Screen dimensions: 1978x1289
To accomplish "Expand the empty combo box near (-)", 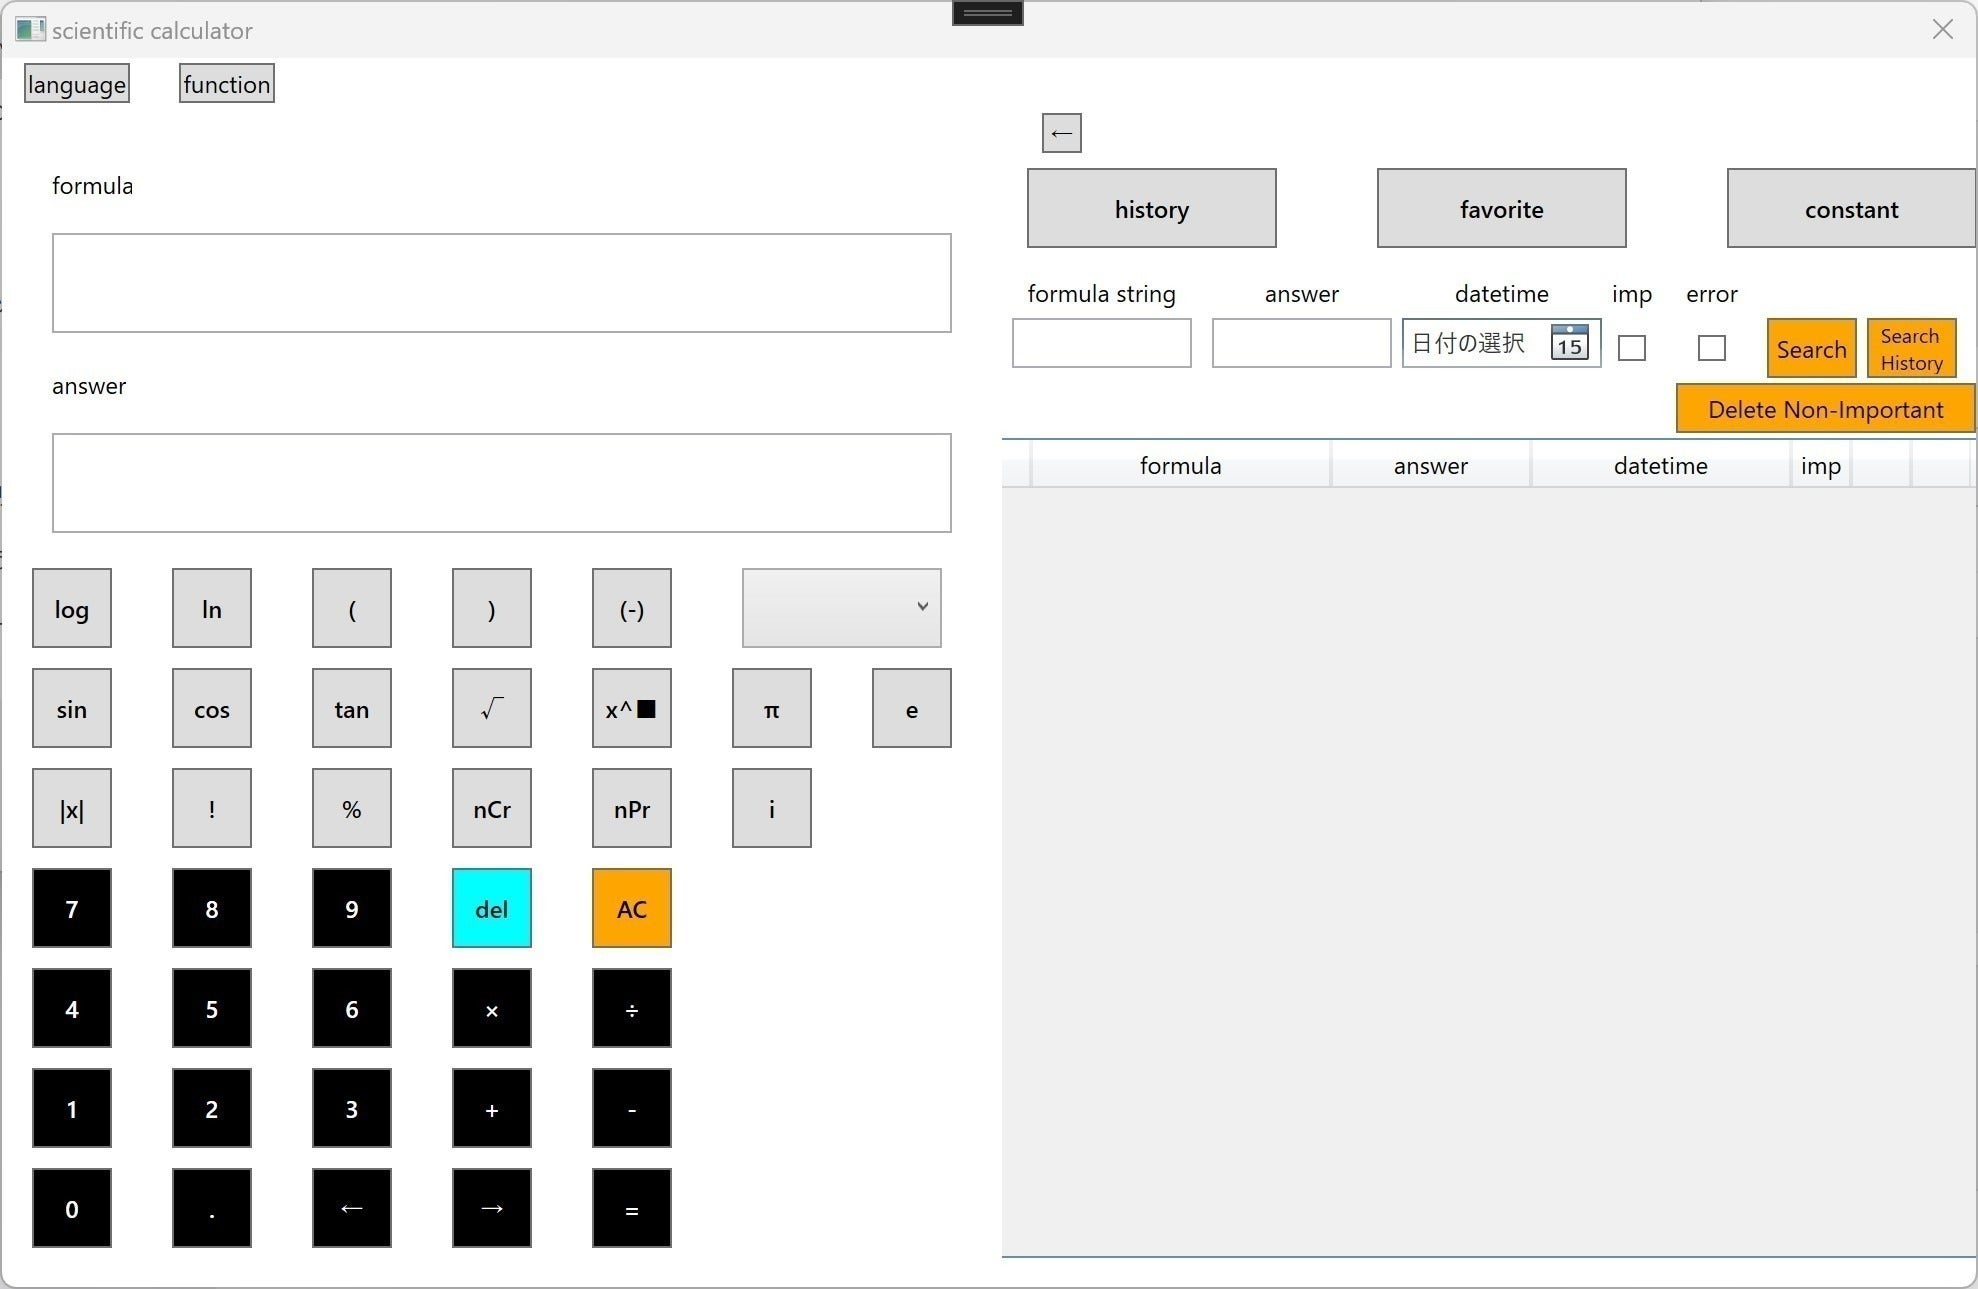I will (x=841, y=608).
